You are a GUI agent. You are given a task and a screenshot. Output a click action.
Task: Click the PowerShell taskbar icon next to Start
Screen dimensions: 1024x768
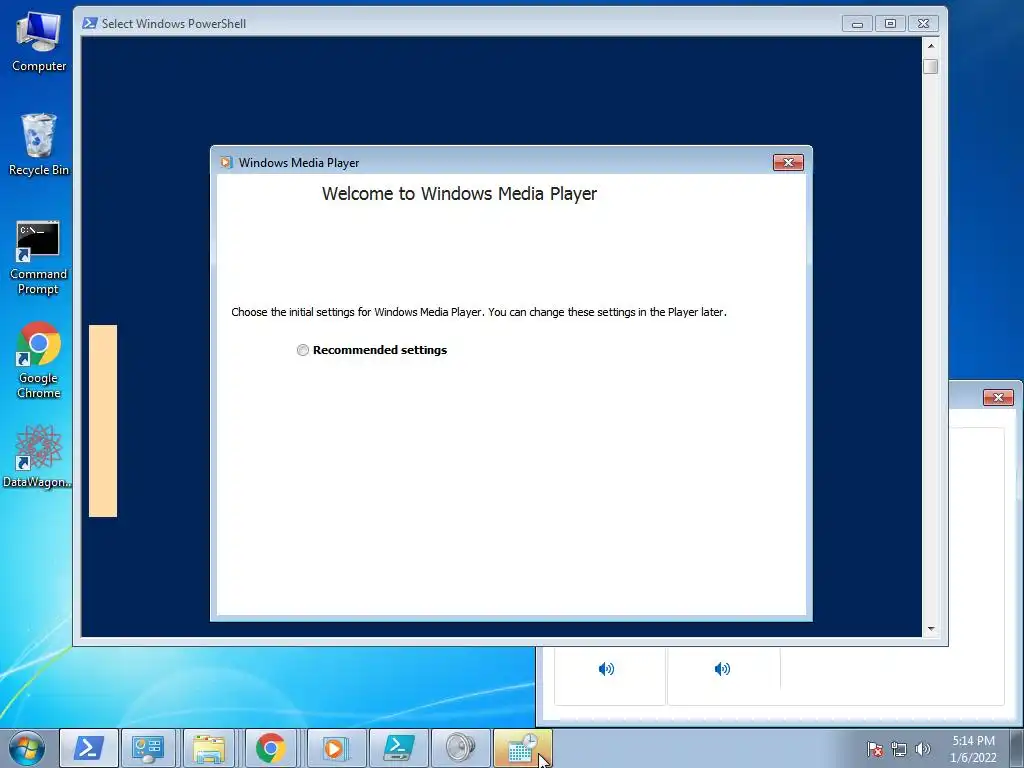89,748
